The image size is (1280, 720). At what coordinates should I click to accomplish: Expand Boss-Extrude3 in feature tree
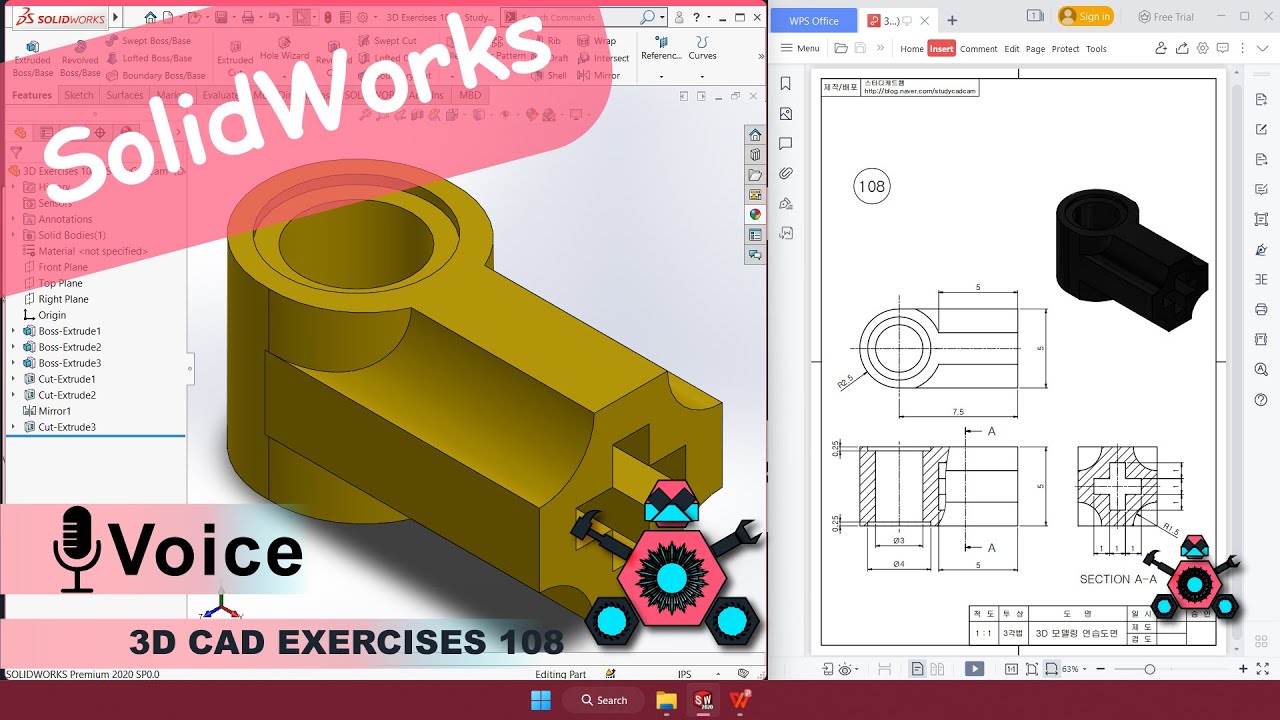14,363
